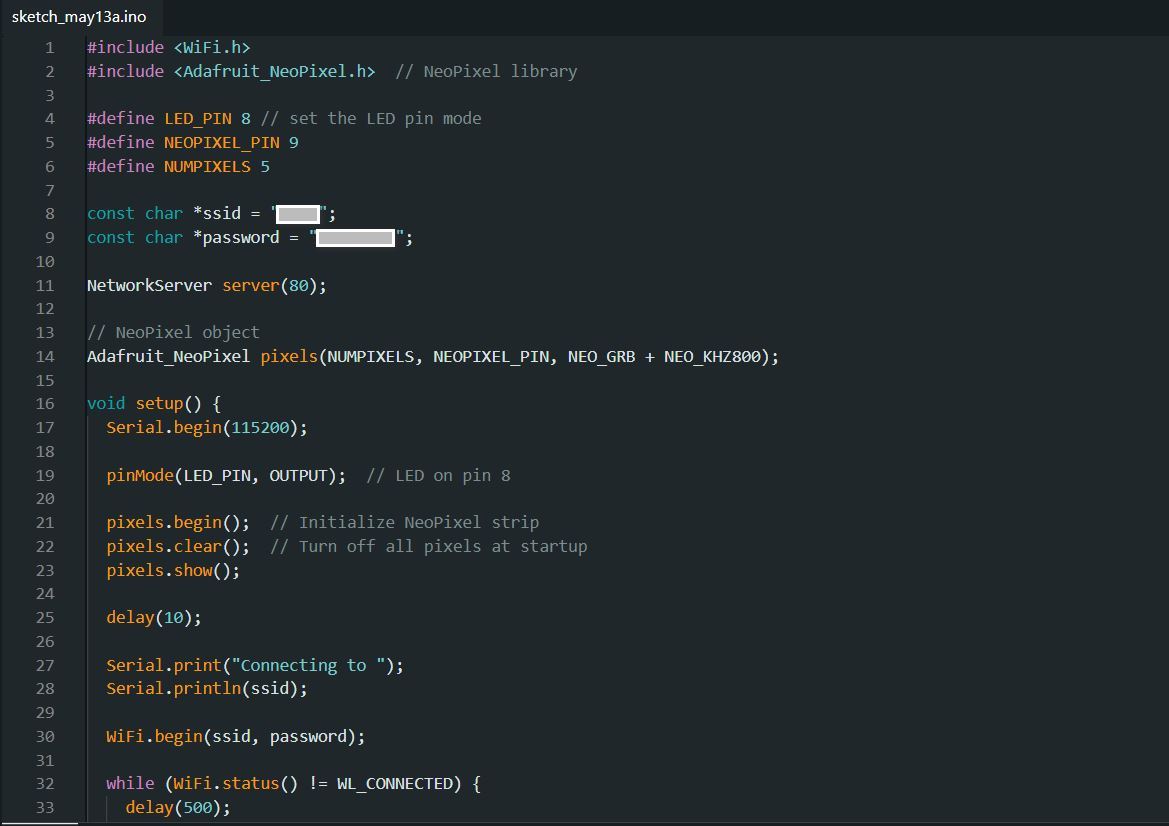This screenshot has width=1169, height=826.
Task: Click the '// NeoPixel object' comment
Action: 173,332
